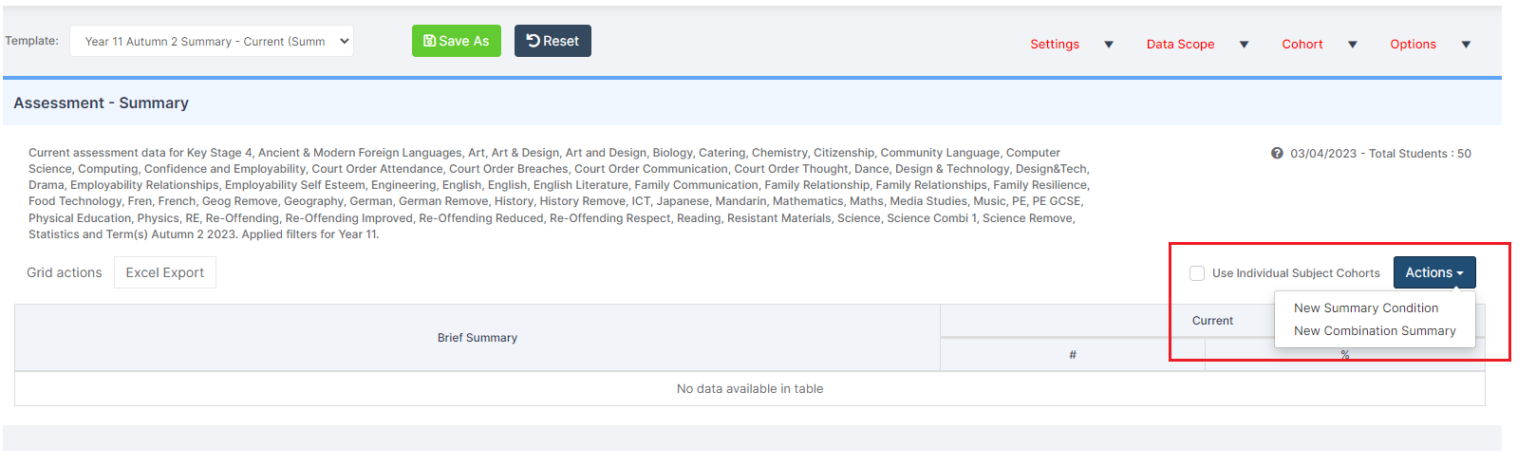Expand the Options arrow
The image size is (1536, 466).
coord(1466,44)
